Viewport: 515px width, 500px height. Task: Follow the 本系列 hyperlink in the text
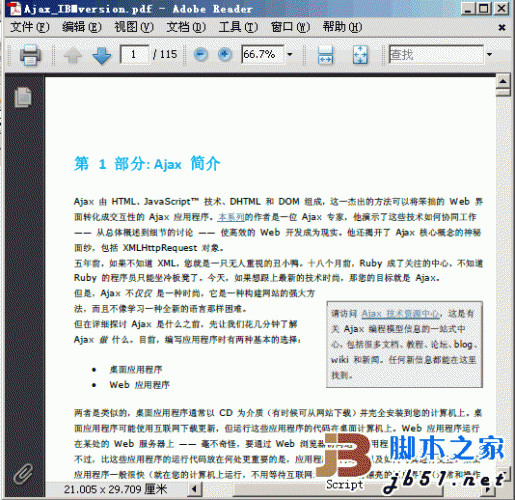[x=231, y=217]
